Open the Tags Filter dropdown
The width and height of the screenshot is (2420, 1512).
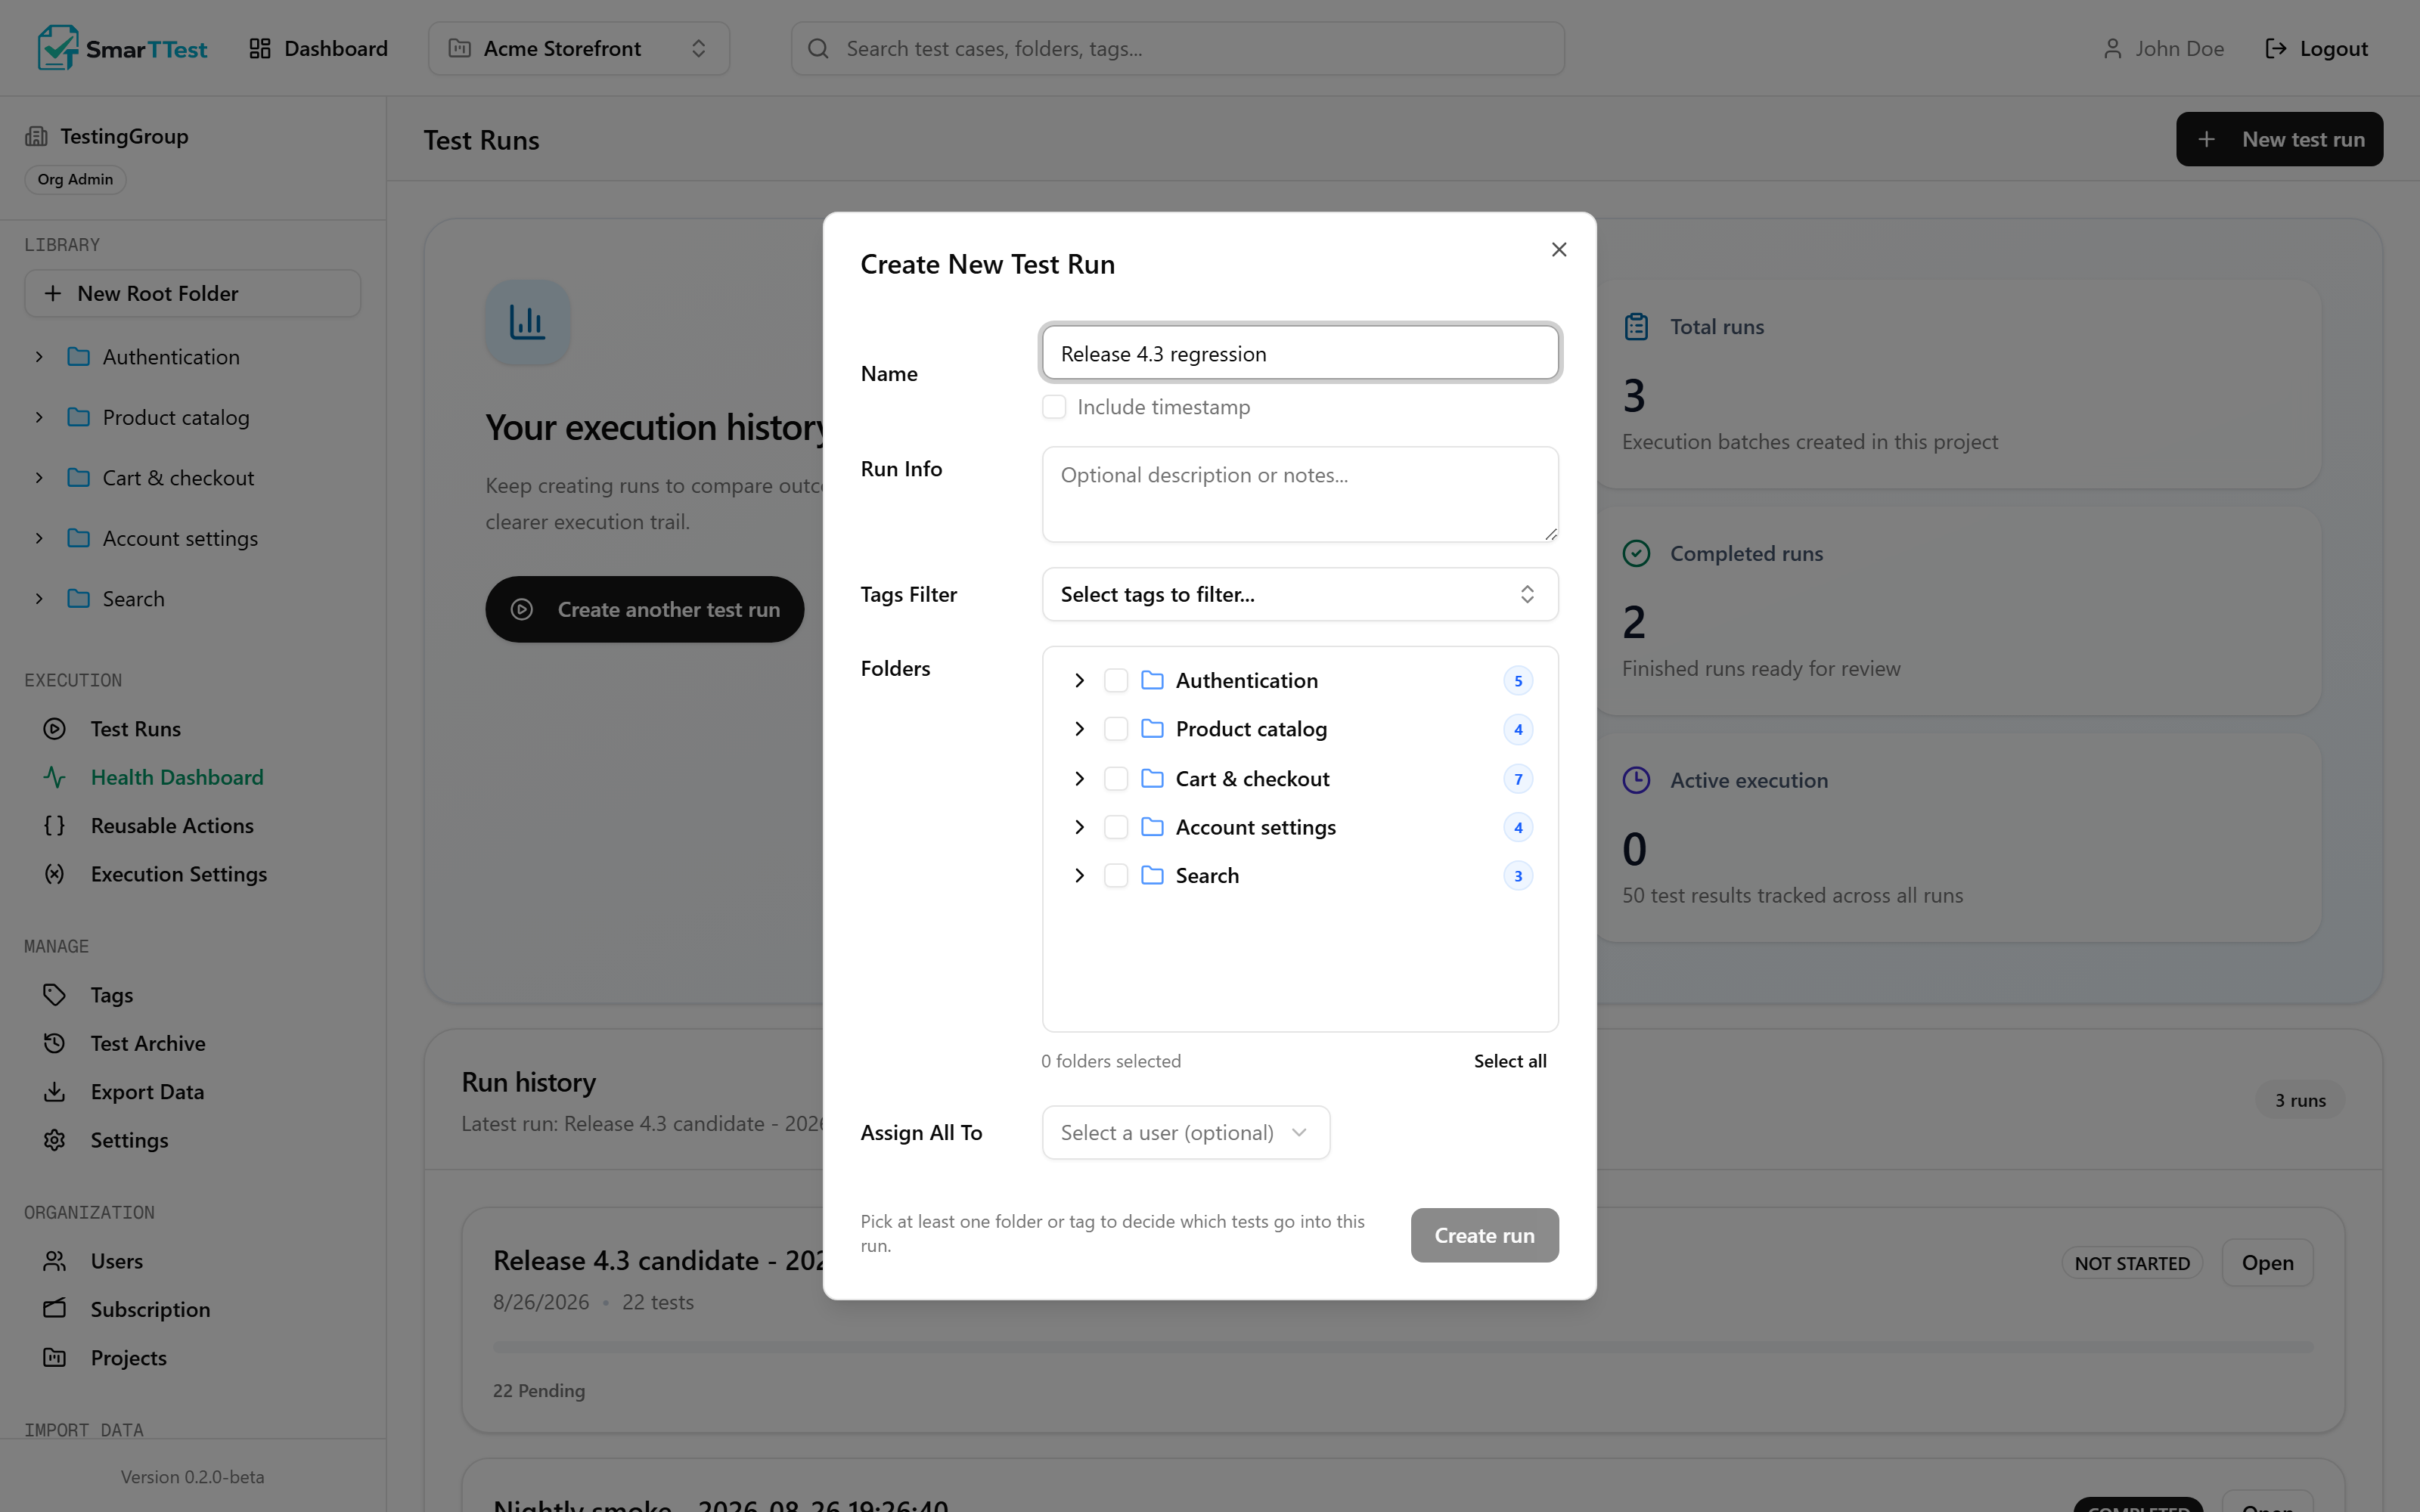point(1300,594)
